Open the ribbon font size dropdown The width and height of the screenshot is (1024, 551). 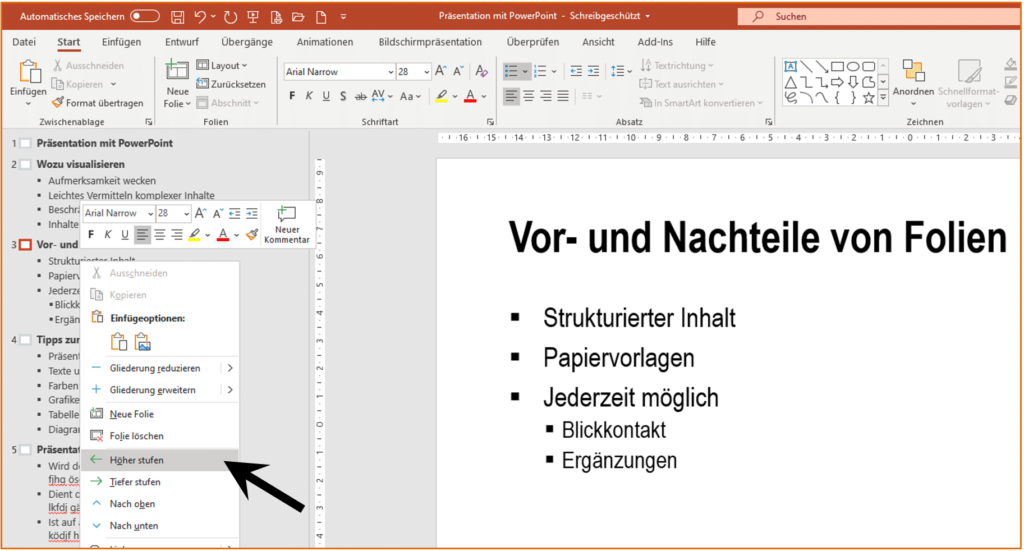(426, 72)
